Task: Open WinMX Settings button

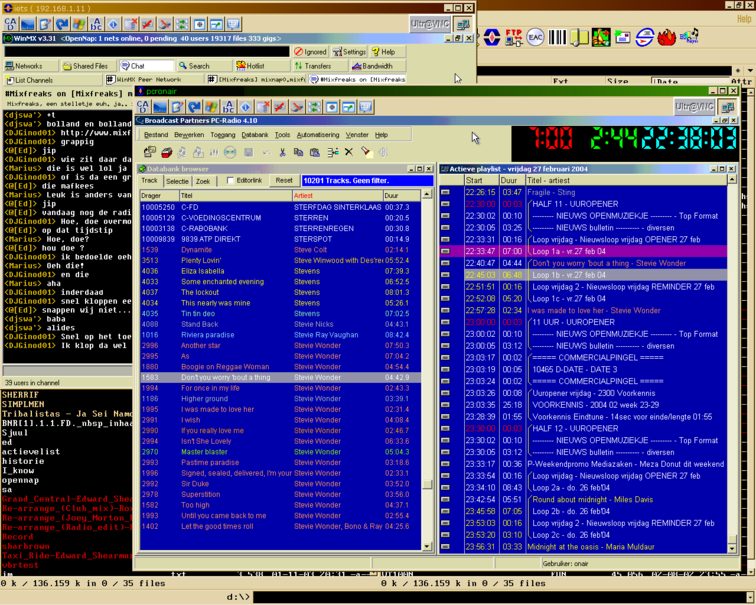Action: [x=349, y=52]
